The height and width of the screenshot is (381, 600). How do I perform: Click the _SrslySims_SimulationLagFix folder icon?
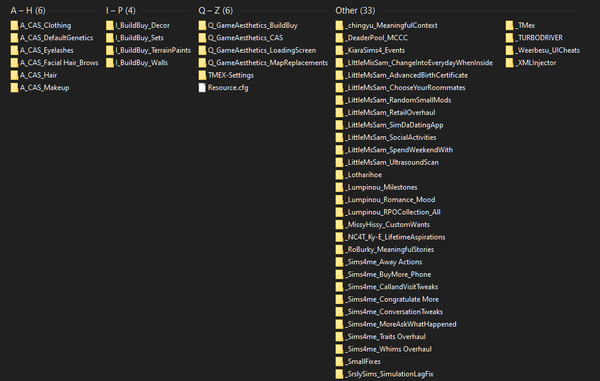point(339,374)
